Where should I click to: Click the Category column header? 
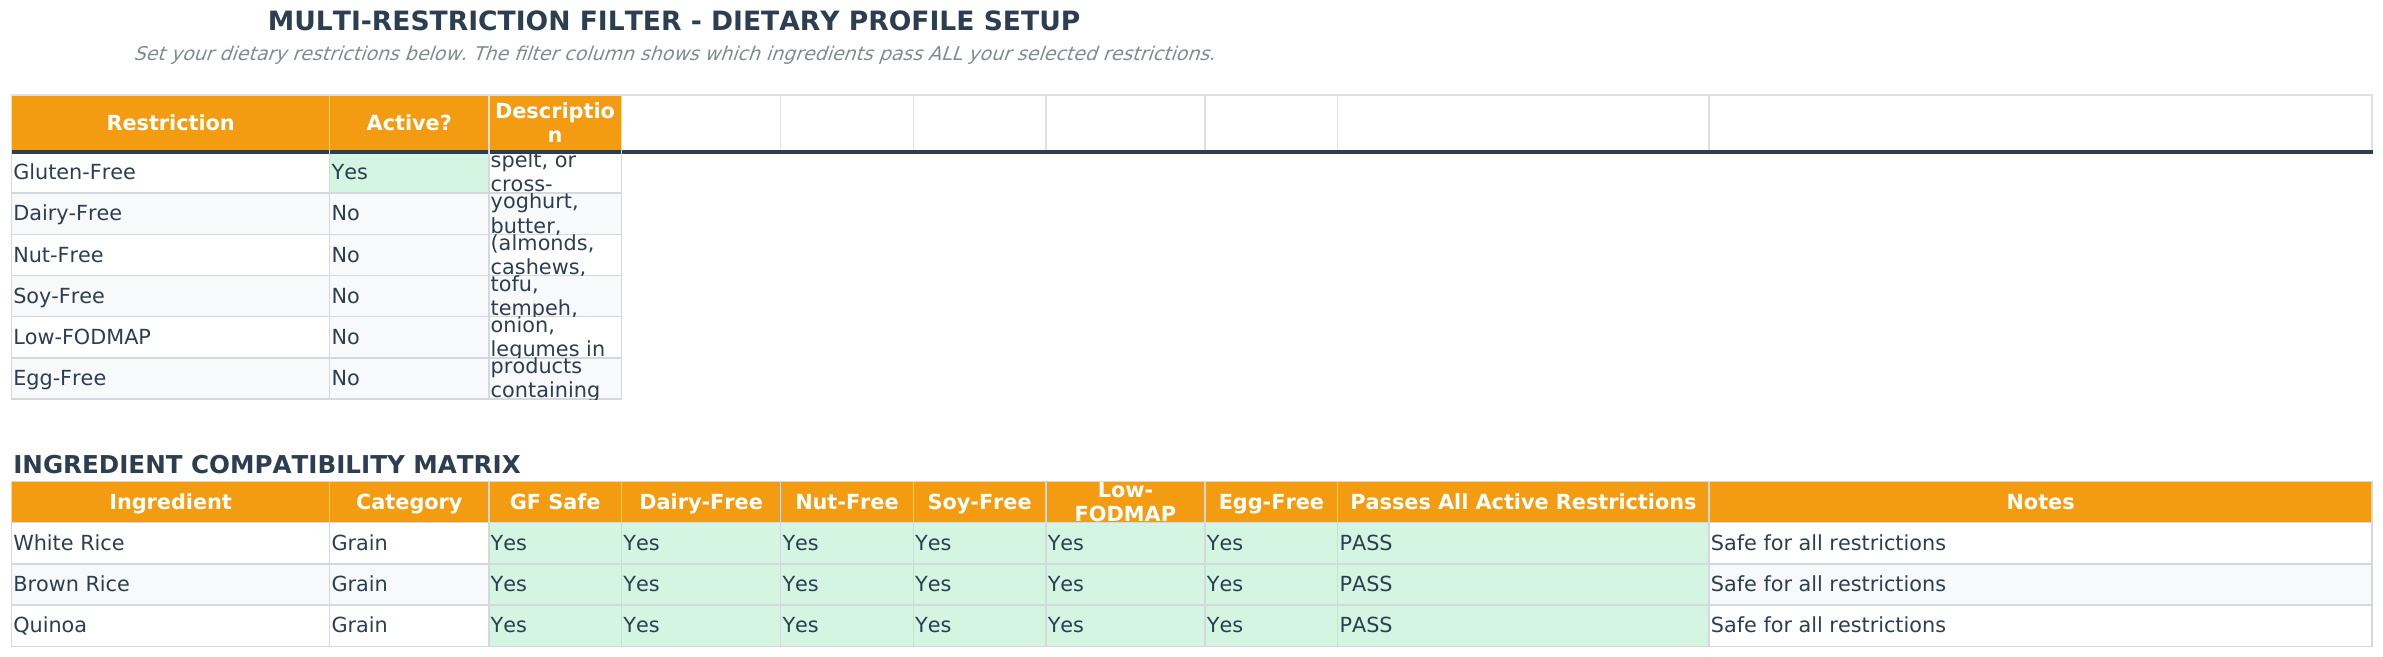[x=409, y=502]
